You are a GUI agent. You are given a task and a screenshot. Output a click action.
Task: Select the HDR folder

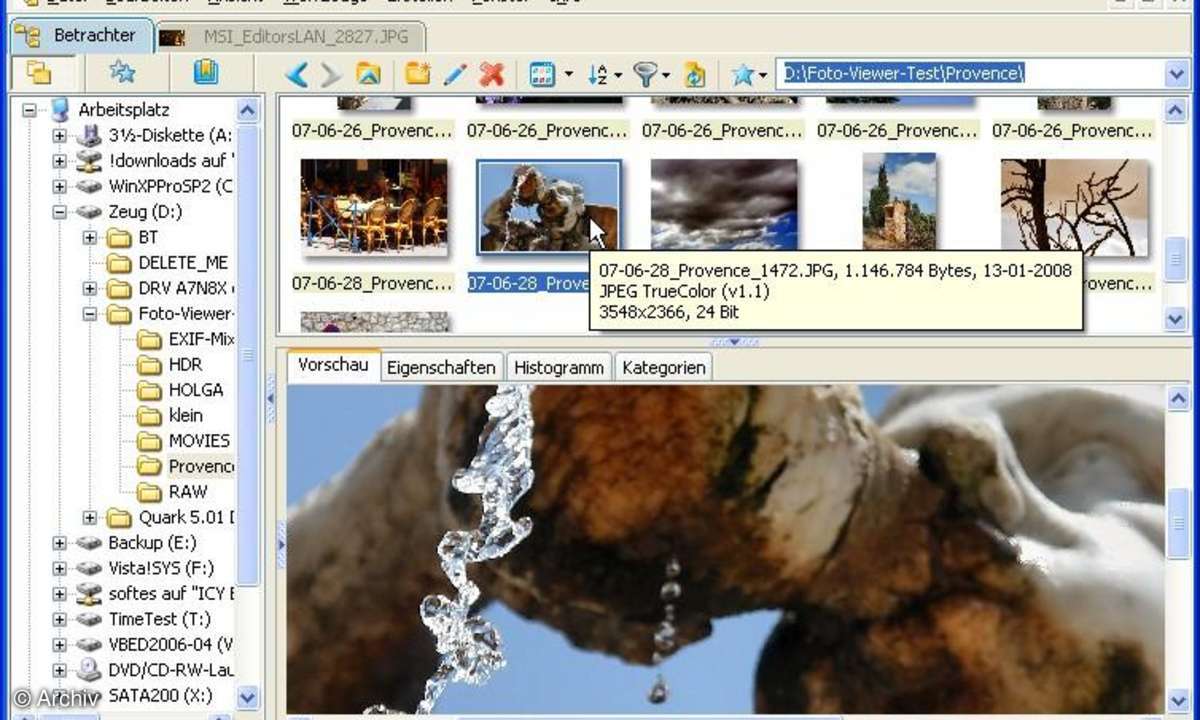point(185,365)
